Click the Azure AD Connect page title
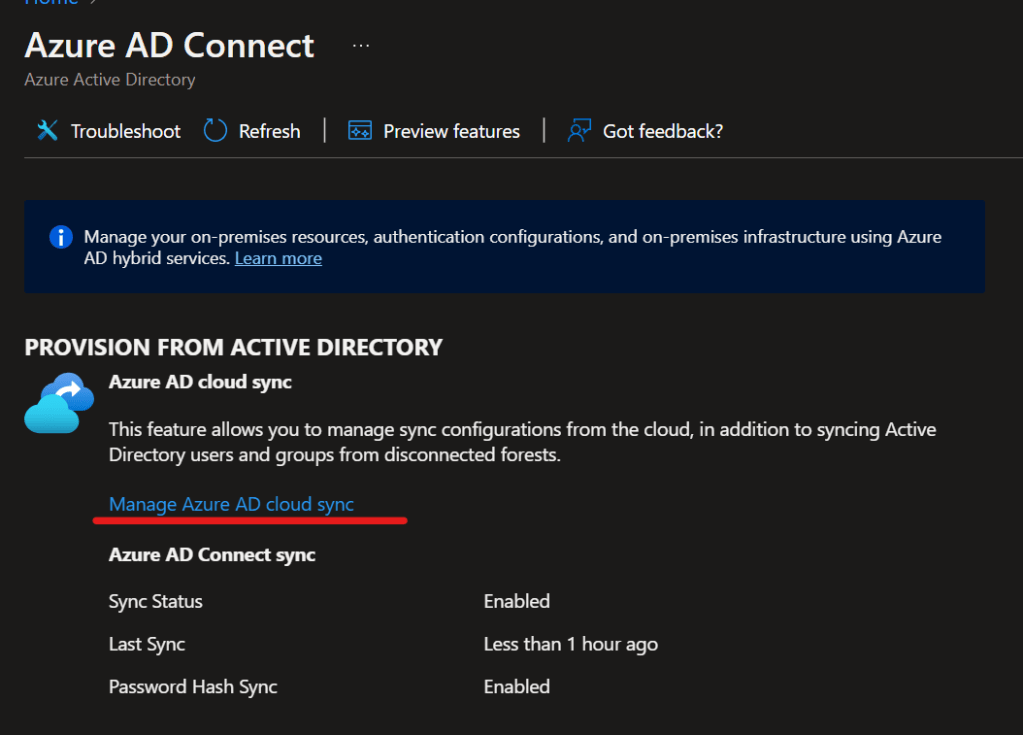Viewport: 1023px width, 735px height. tap(169, 46)
